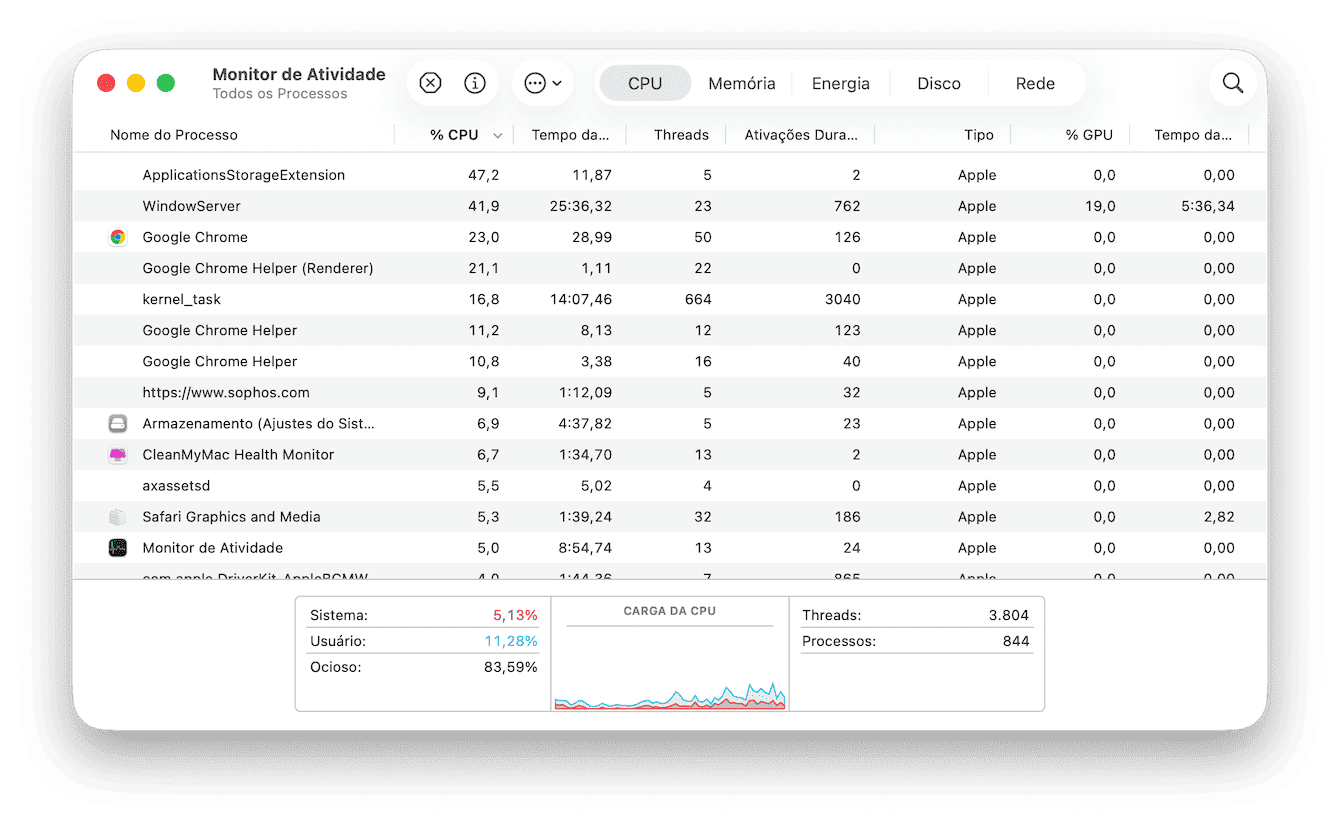Switch to the Disco tab
The width and height of the screenshot is (1340, 826).
(x=939, y=83)
